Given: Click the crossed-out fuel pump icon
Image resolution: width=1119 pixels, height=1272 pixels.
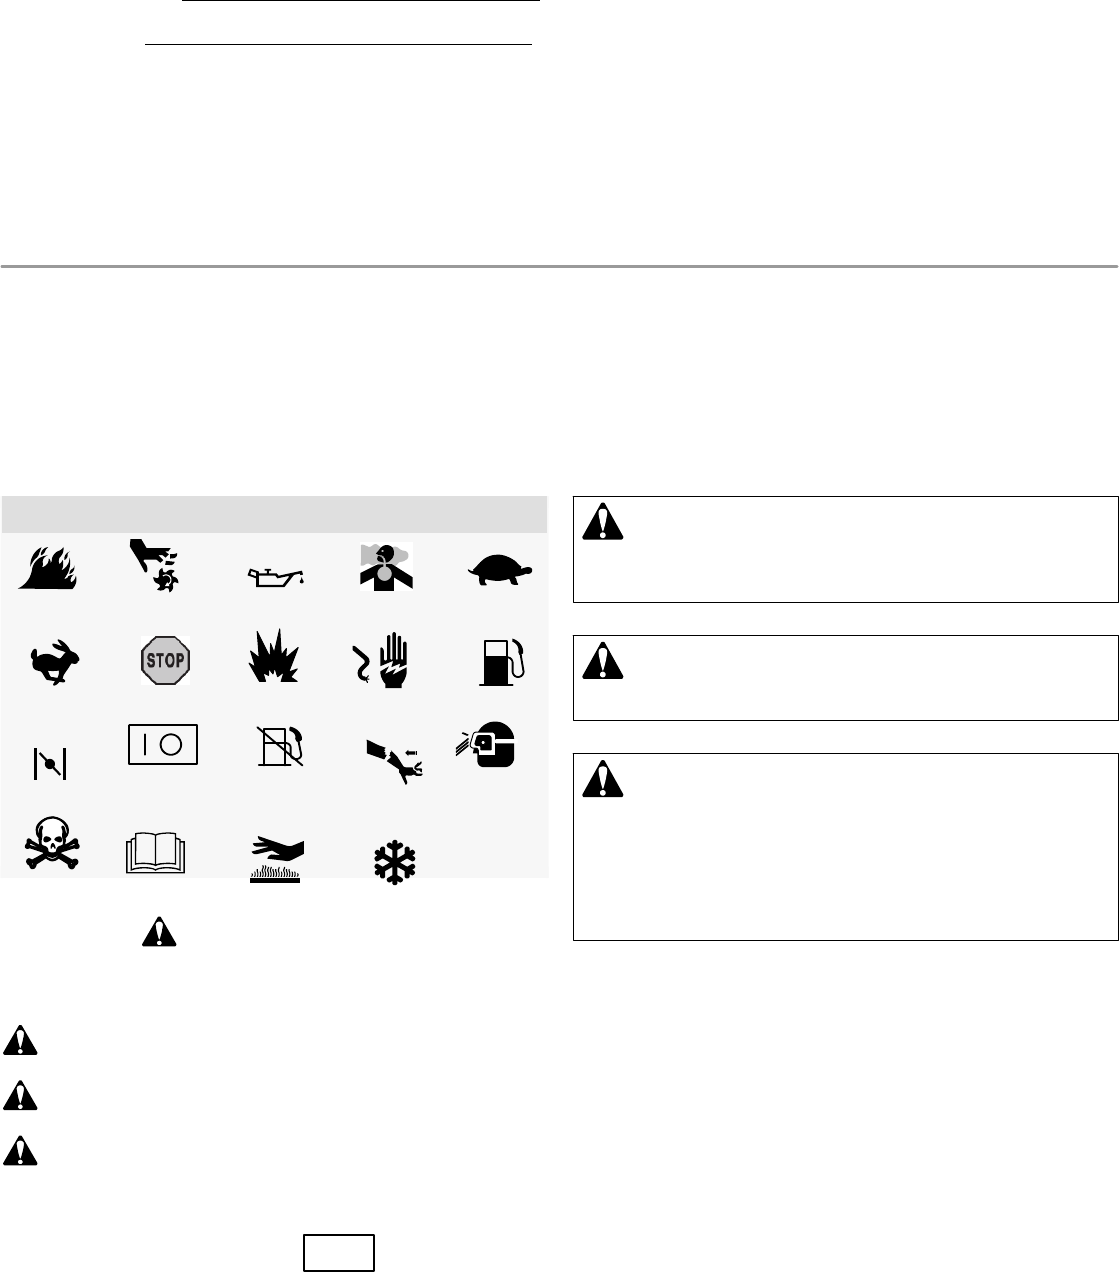Looking at the screenshot, I should pos(279,746).
